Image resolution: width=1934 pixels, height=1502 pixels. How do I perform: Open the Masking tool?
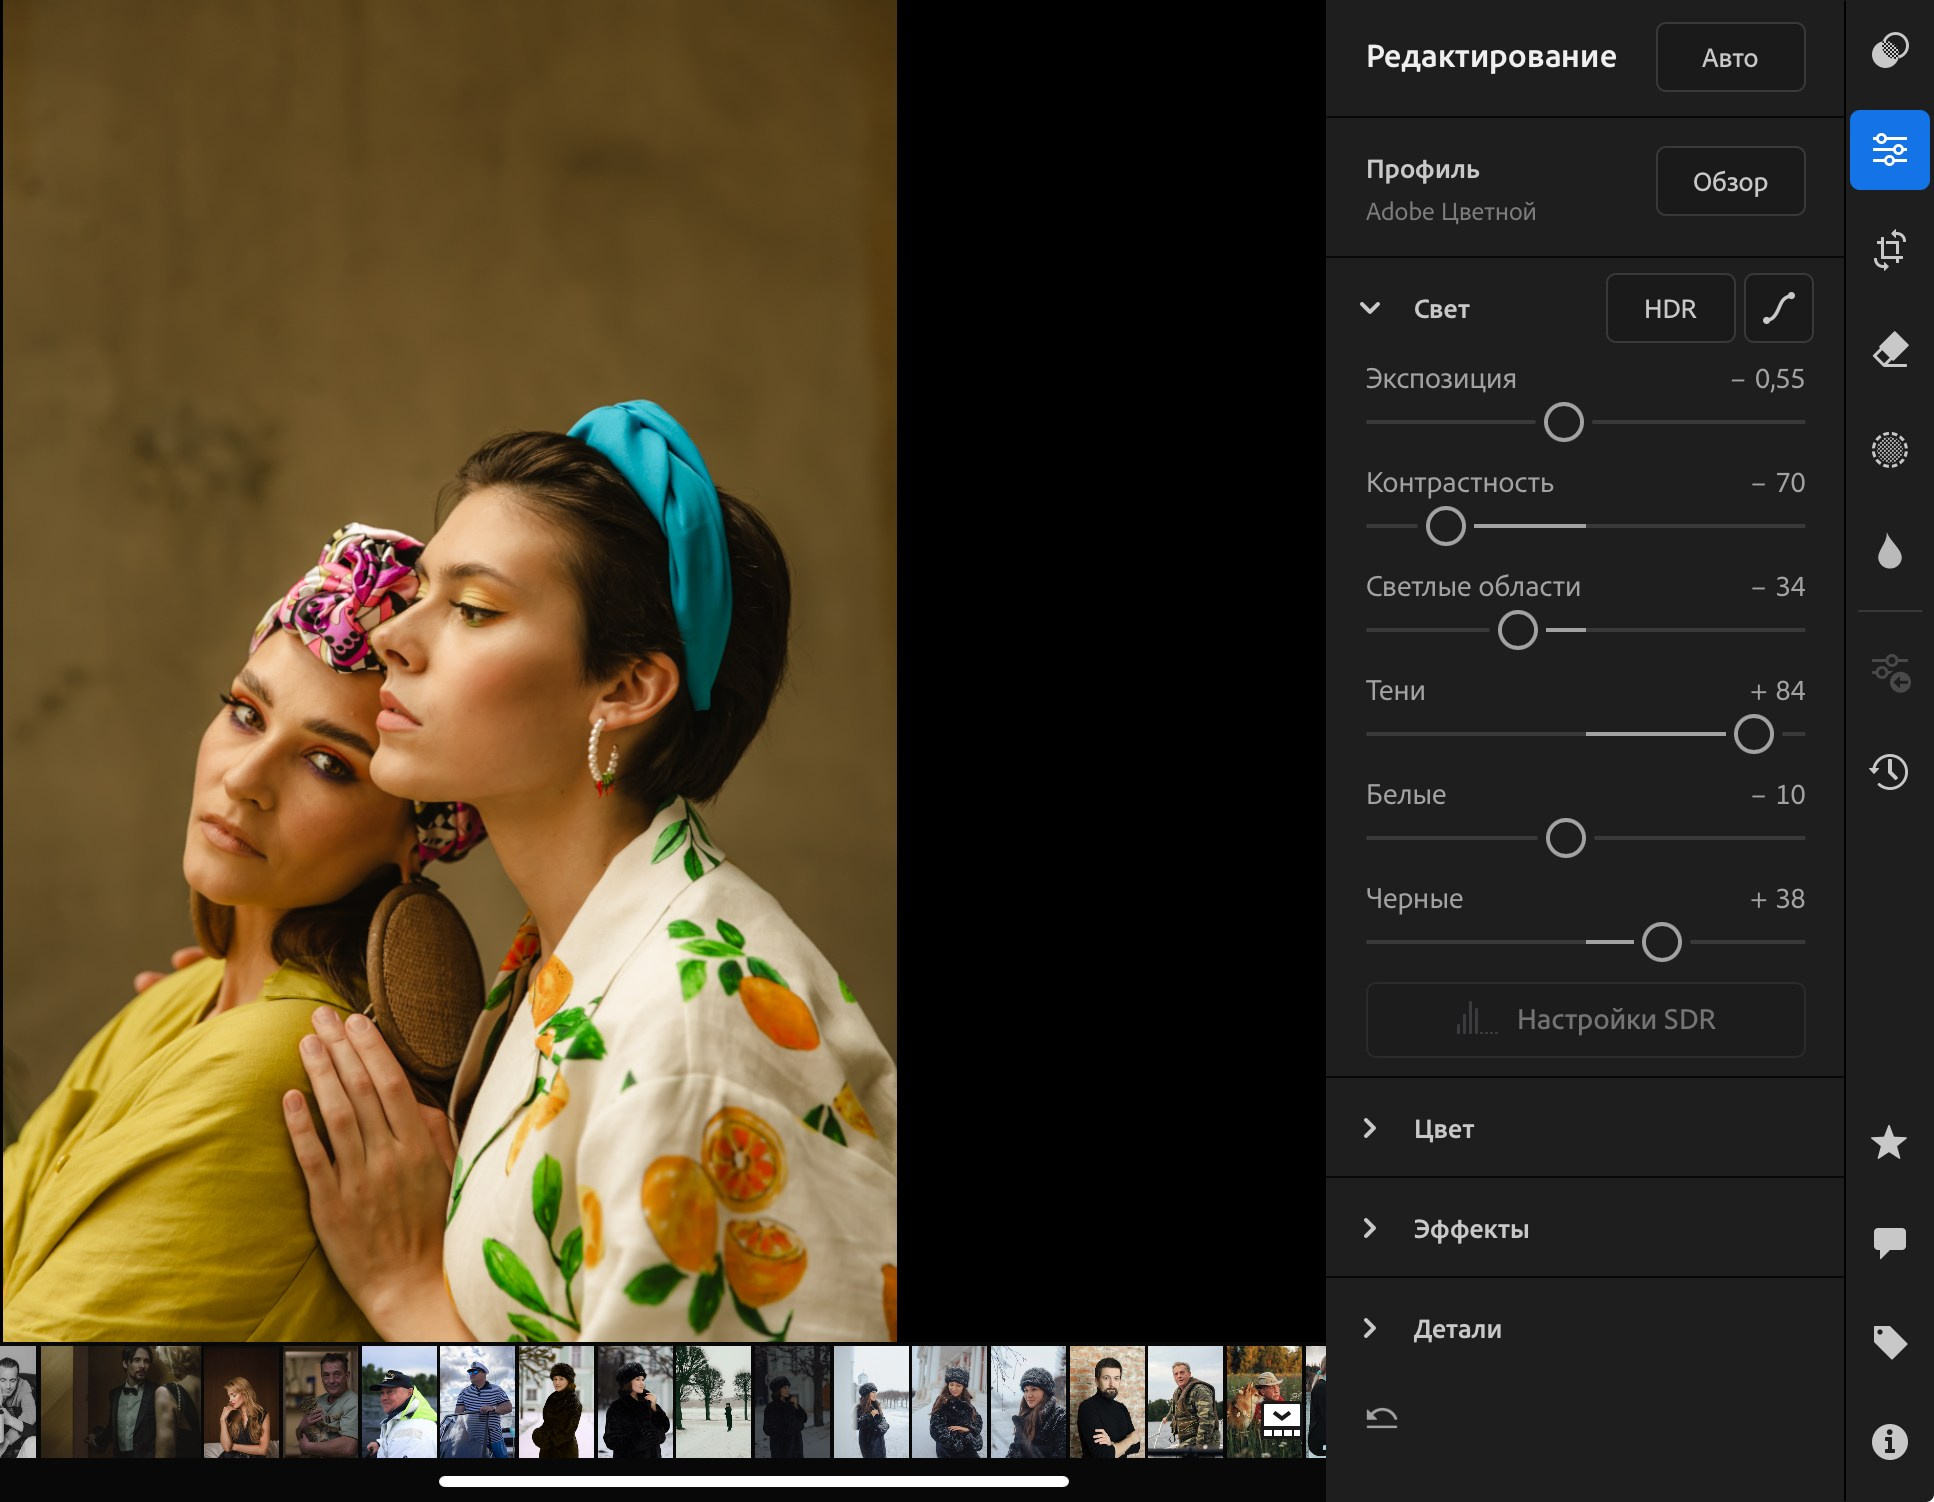[1889, 450]
